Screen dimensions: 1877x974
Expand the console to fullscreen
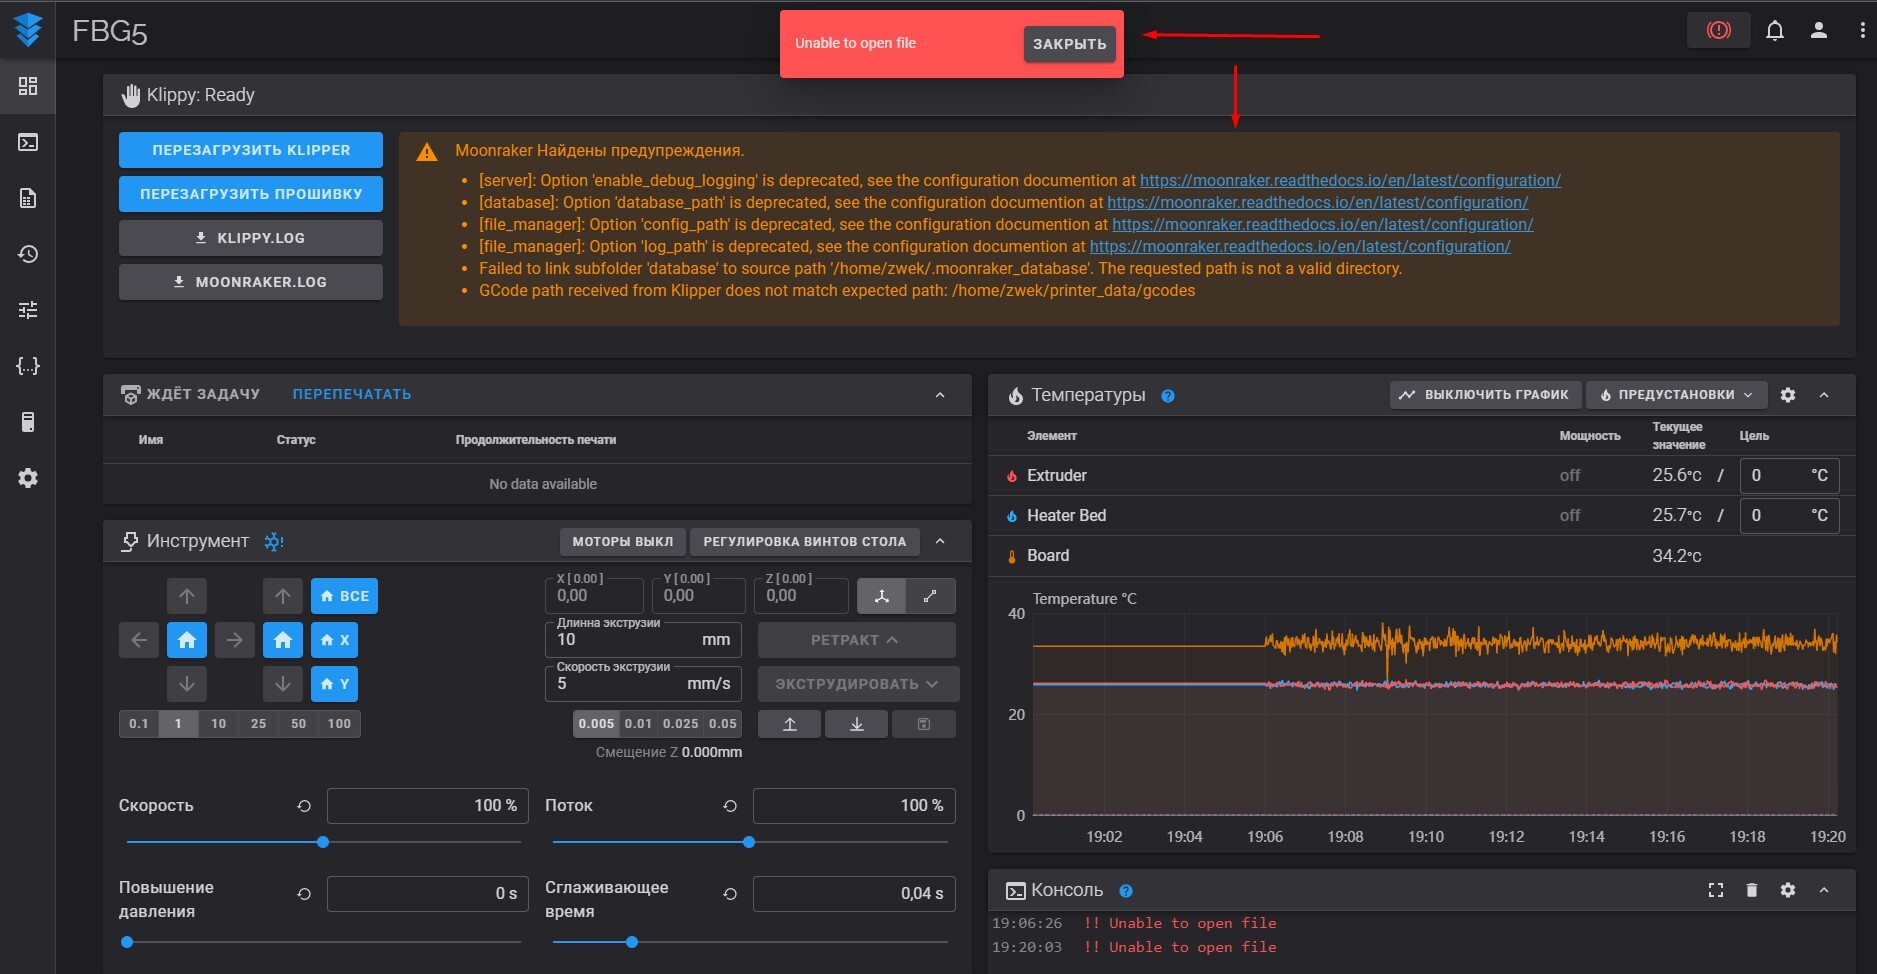point(1716,890)
